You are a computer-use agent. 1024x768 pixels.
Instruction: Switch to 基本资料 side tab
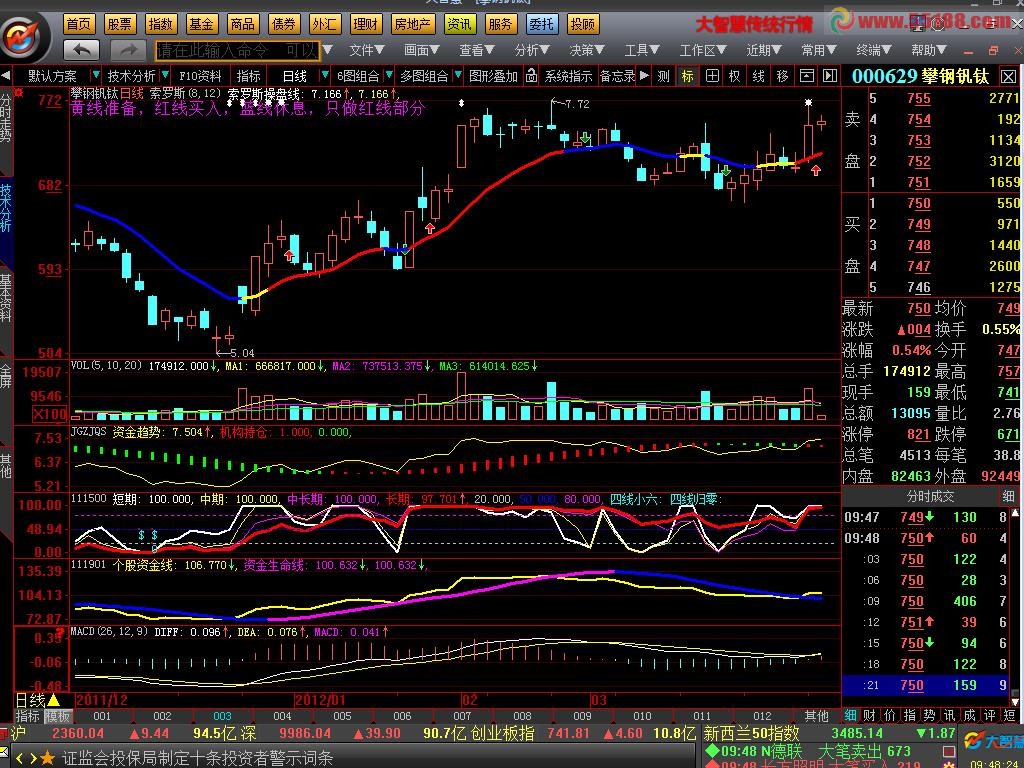(x=6, y=298)
